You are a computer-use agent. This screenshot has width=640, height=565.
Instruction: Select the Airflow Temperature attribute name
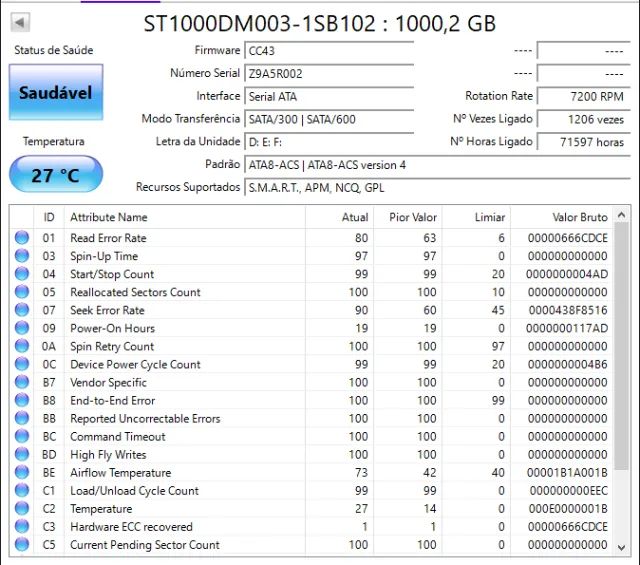coord(120,473)
